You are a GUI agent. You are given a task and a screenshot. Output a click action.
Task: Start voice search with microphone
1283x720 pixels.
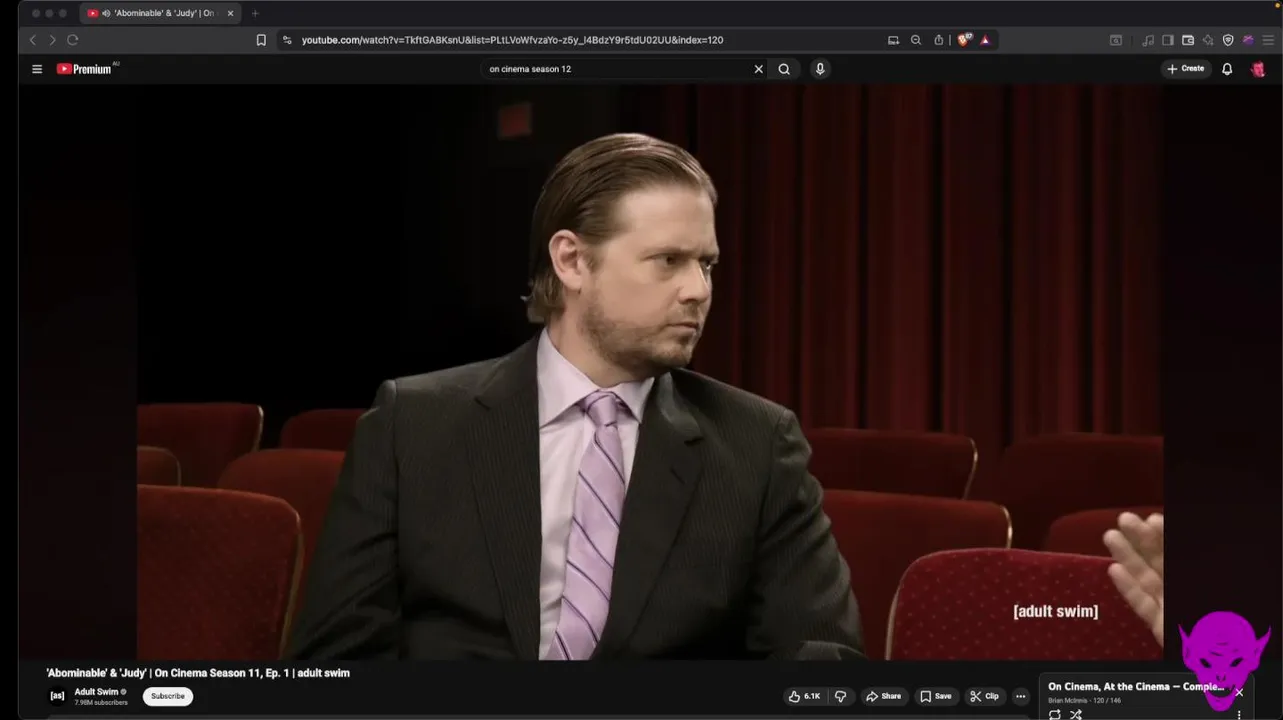820,69
